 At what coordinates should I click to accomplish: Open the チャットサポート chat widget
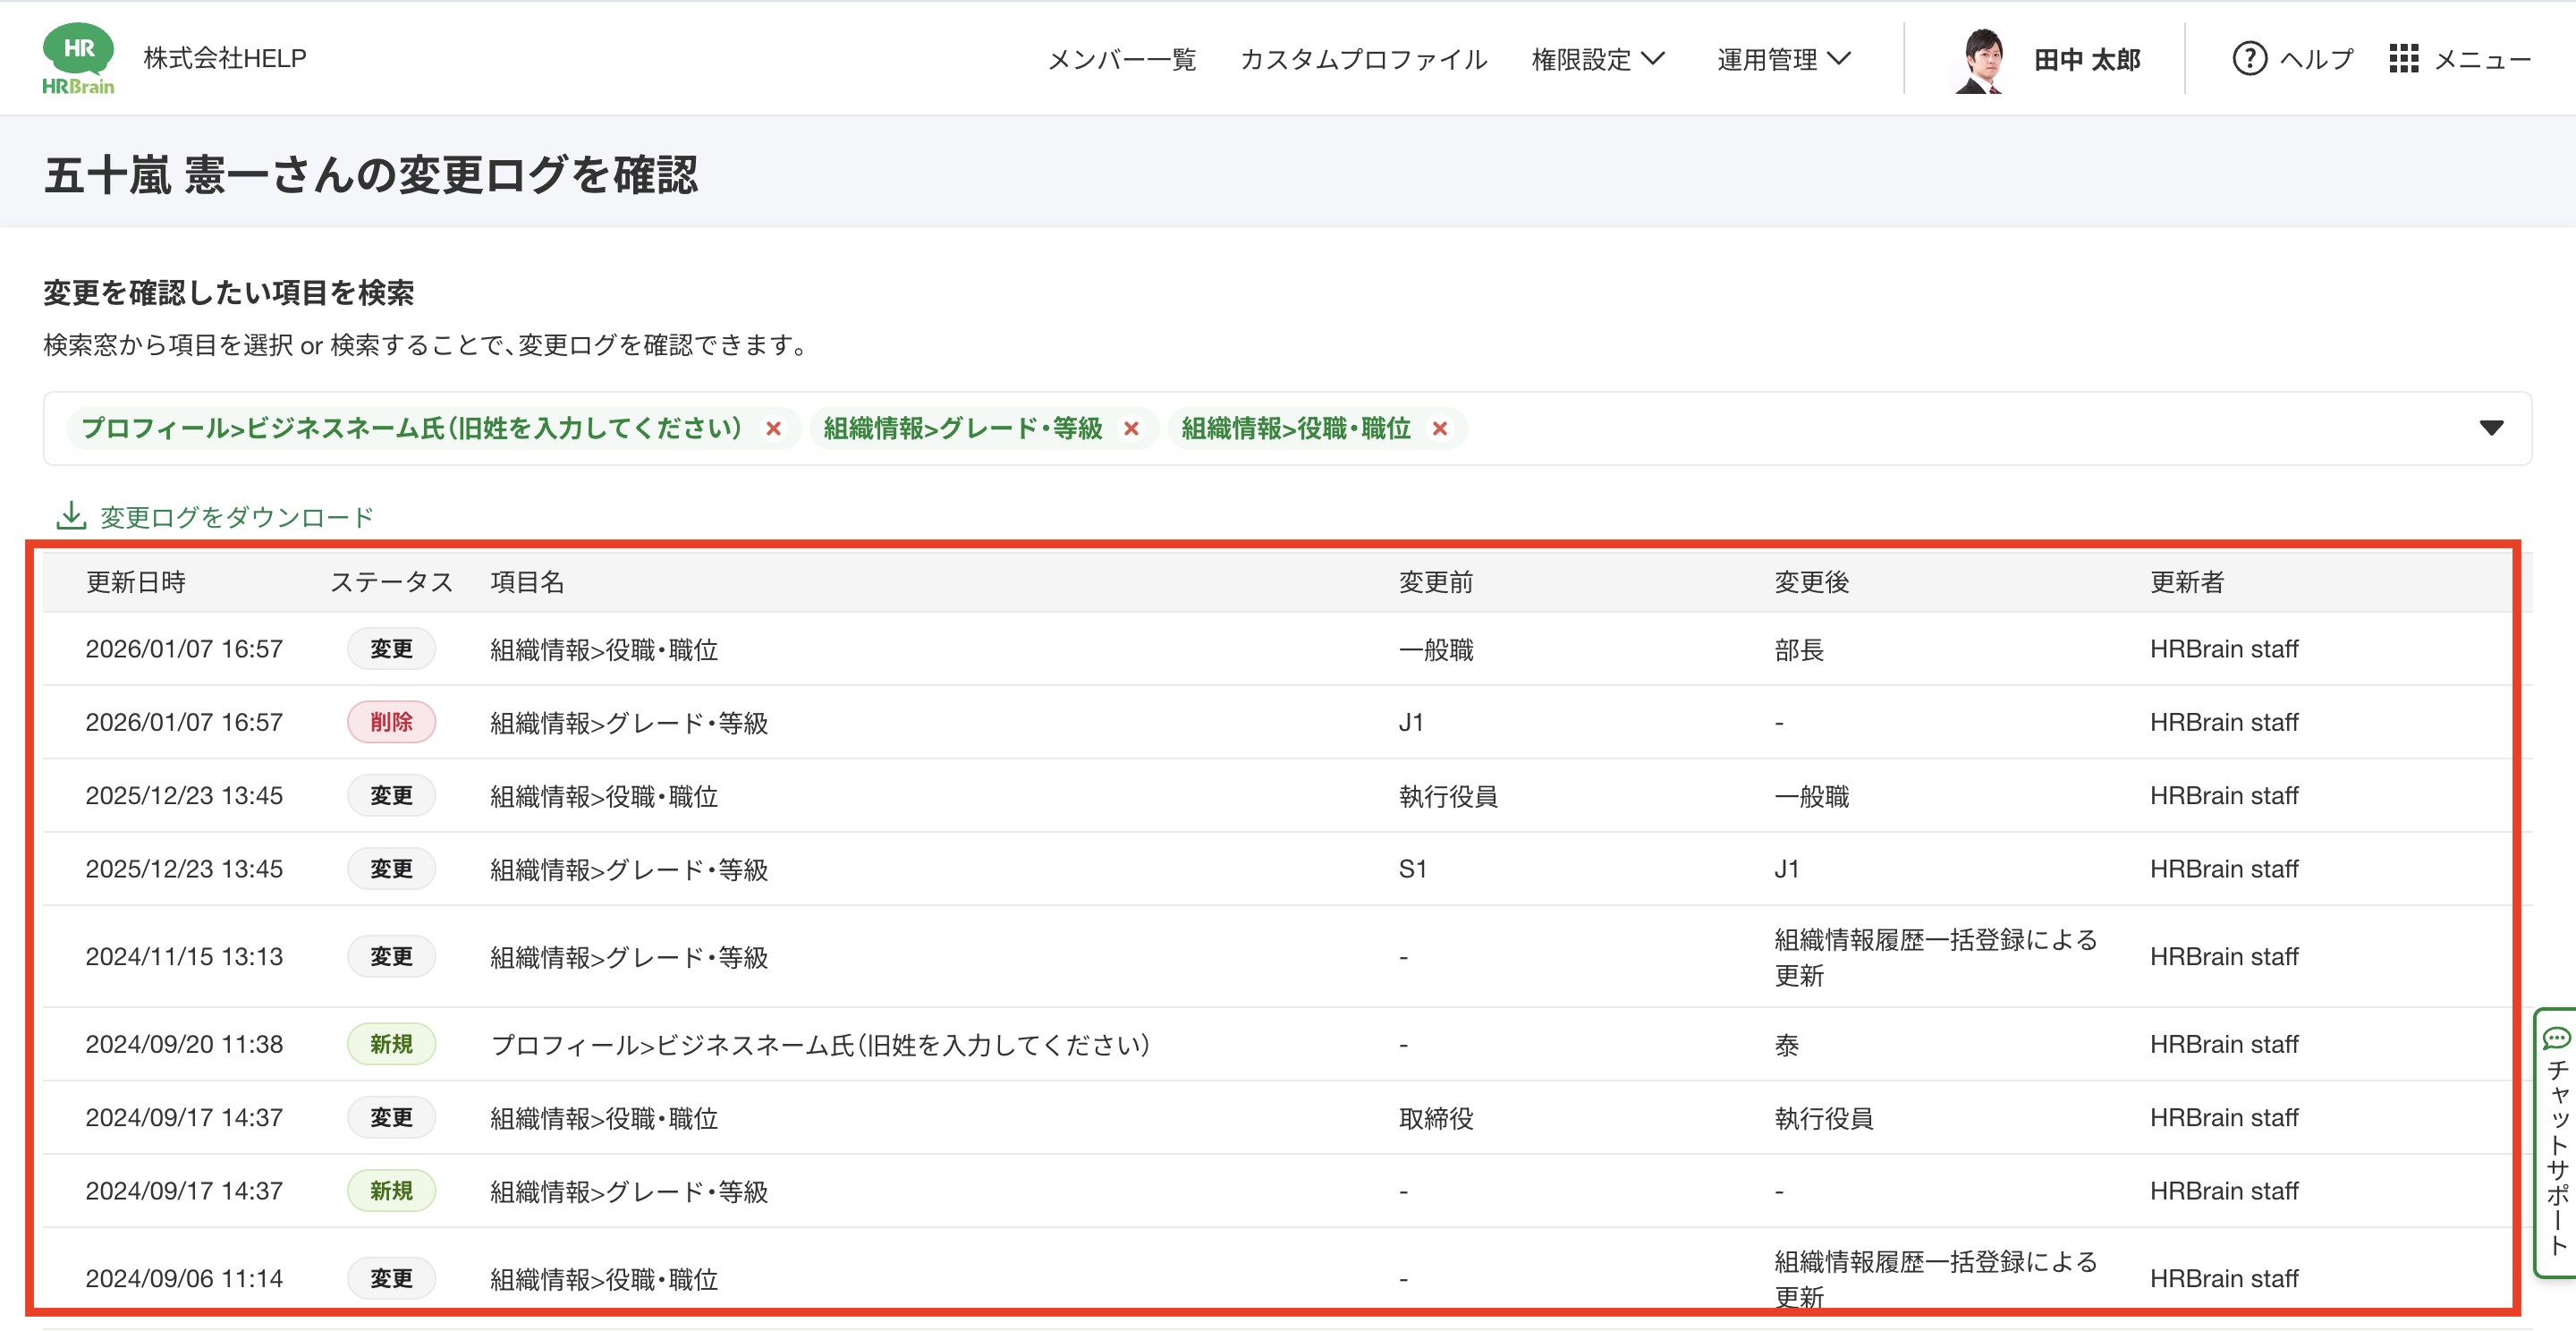2556,1141
